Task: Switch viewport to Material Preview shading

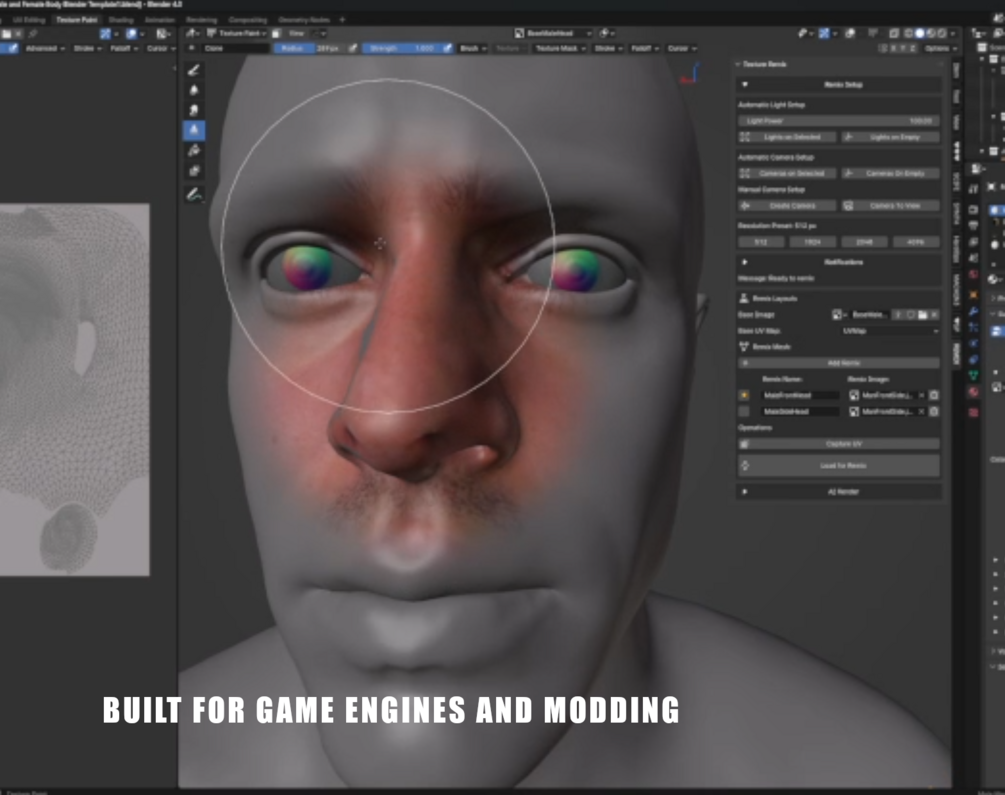Action: 931,33
